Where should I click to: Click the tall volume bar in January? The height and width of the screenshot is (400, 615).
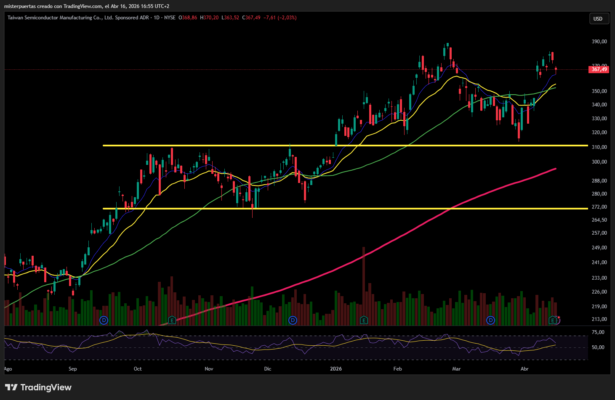click(x=364, y=285)
